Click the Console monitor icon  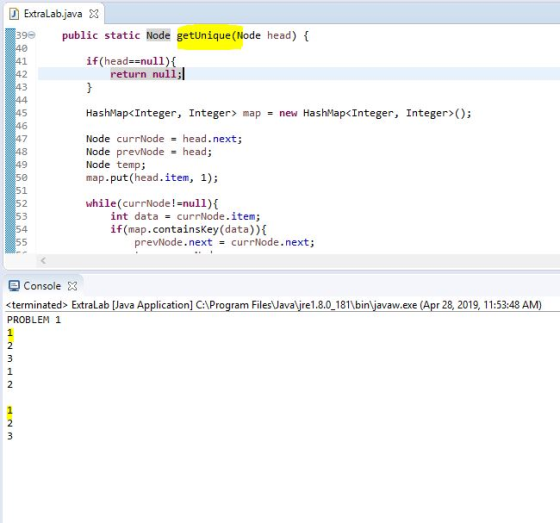point(14,286)
